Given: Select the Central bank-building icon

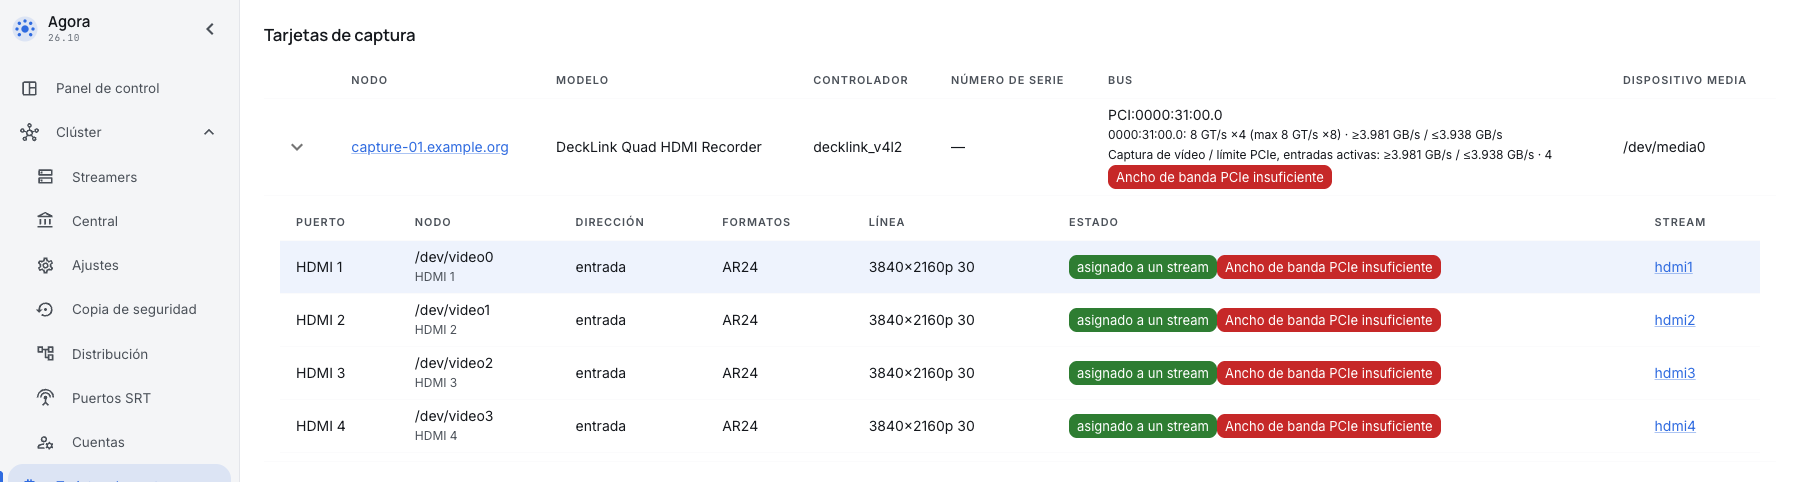Looking at the screenshot, I should click(x=45, y=221).
